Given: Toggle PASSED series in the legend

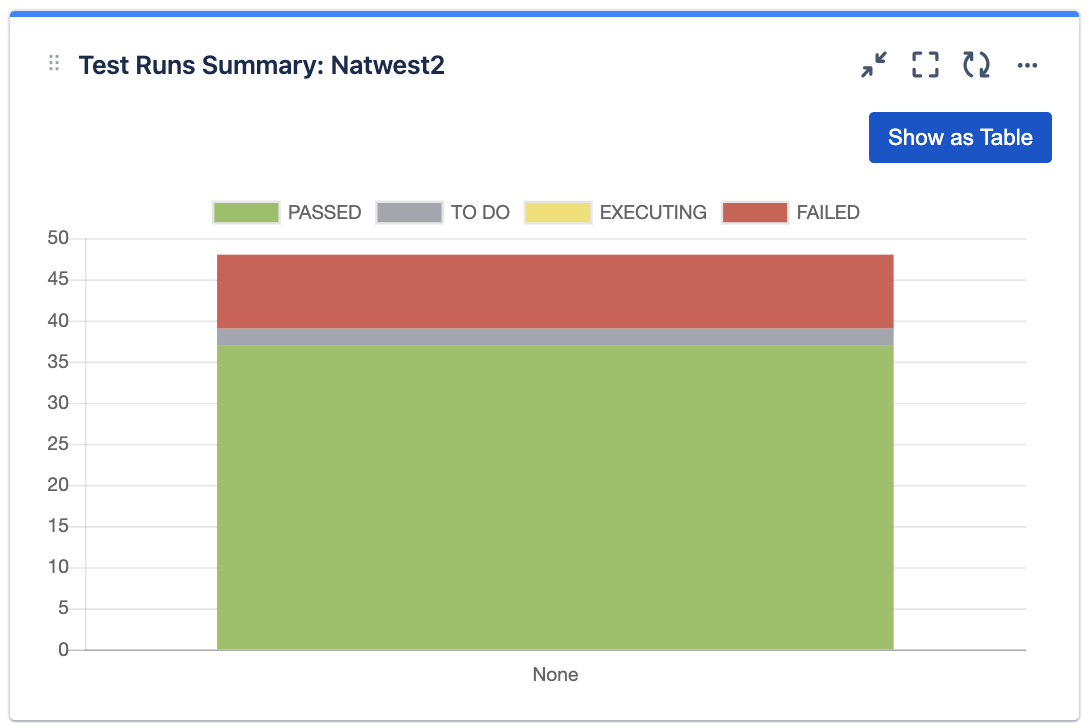Looking at the screenshot, I should (287, 212).
